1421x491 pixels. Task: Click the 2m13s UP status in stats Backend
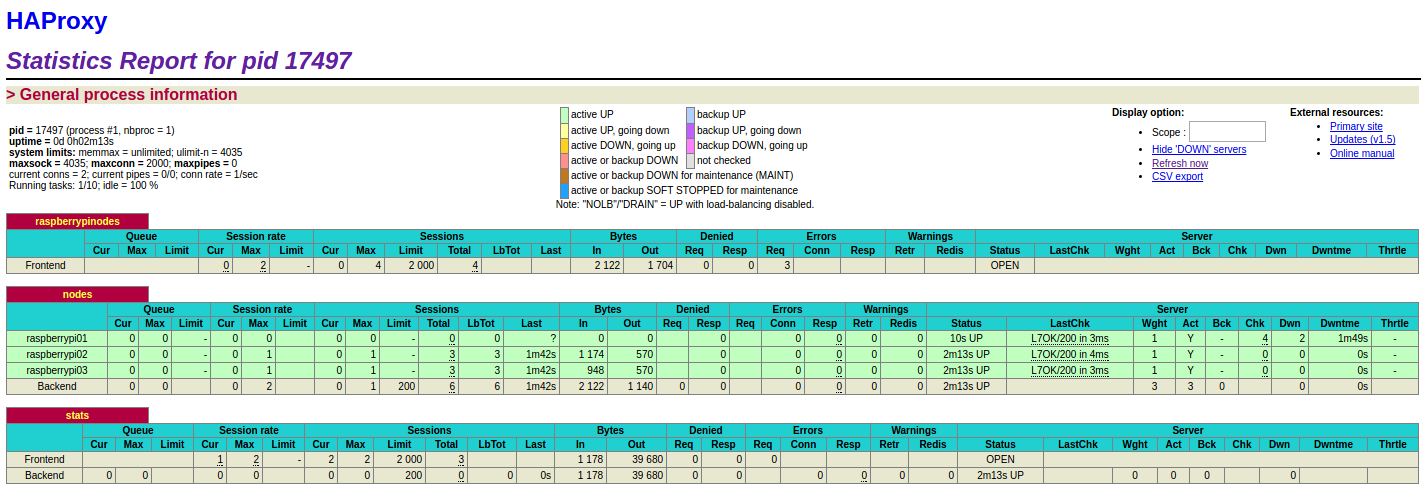[x=1000, y=475]
